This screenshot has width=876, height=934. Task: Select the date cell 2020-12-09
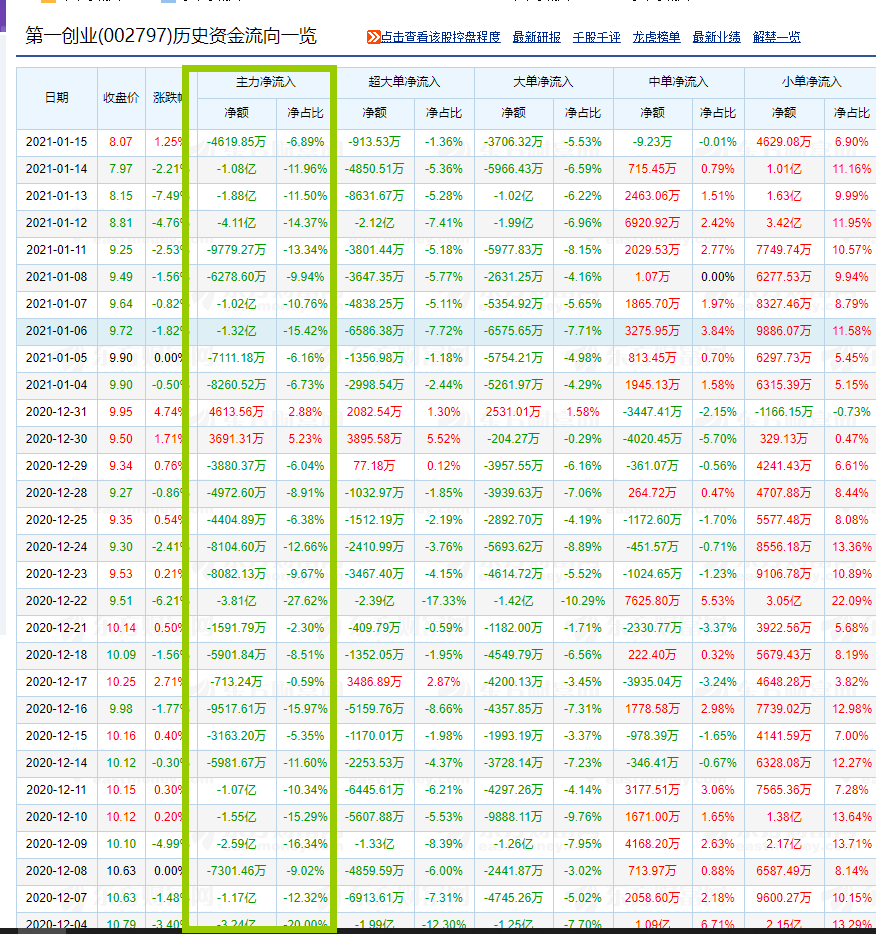[x=57, y=844]
